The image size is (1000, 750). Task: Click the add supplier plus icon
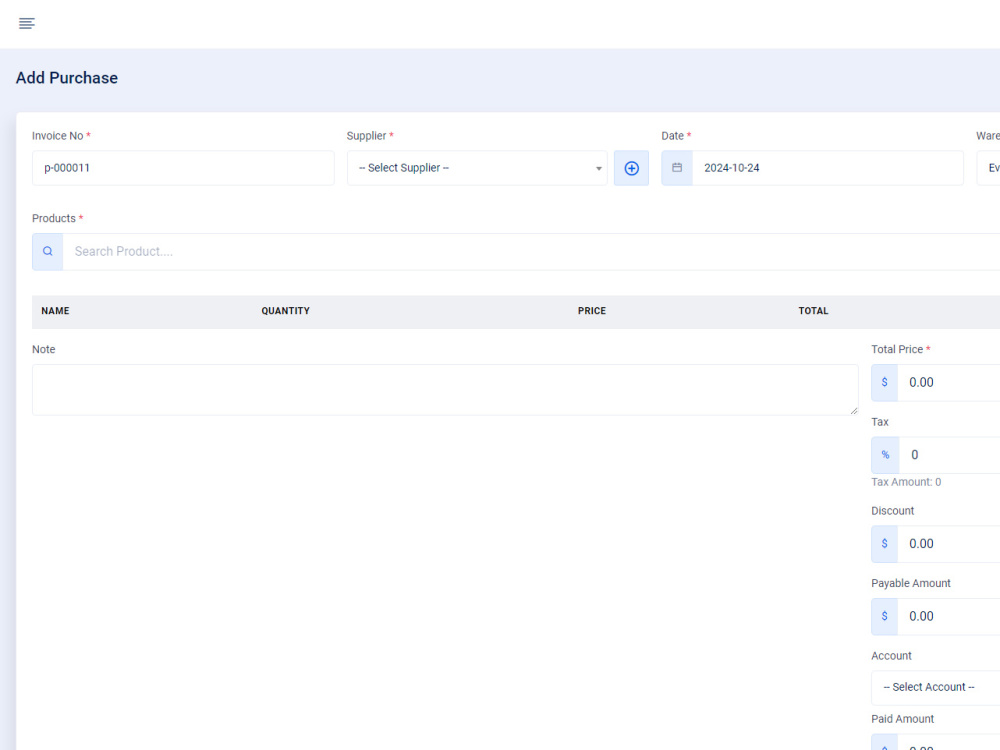631,168
